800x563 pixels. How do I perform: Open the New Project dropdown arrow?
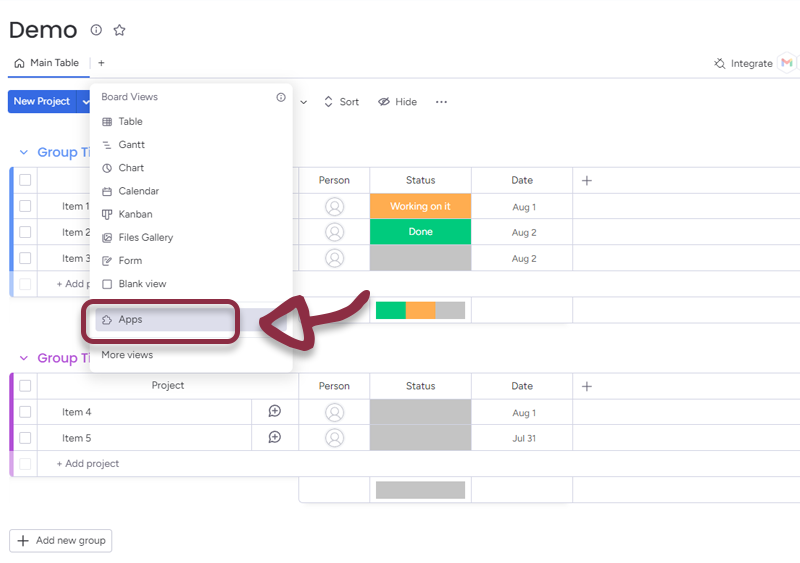pos(85,102)
